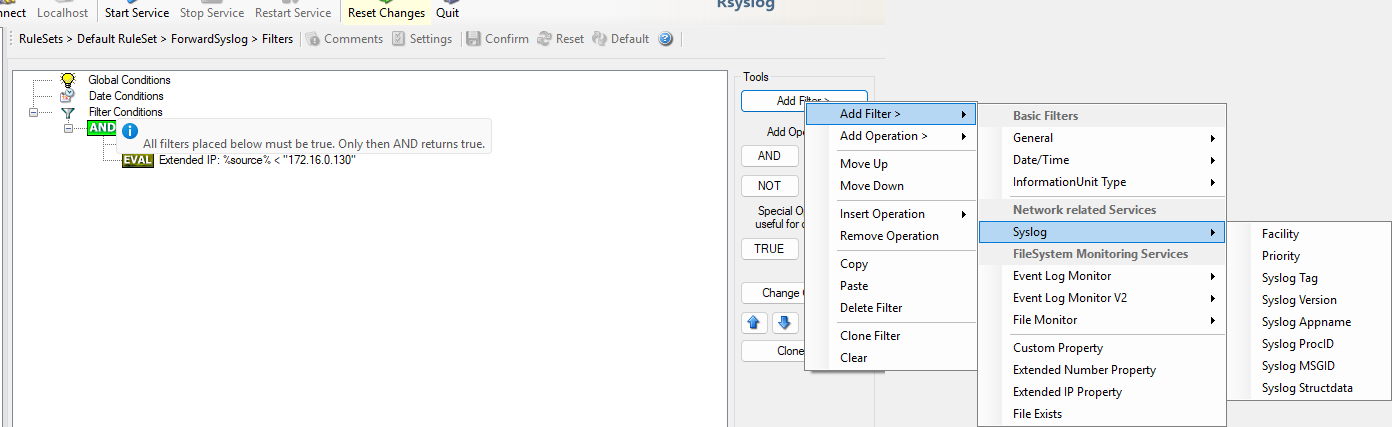Select the green AND operation node

pos(102,128)
